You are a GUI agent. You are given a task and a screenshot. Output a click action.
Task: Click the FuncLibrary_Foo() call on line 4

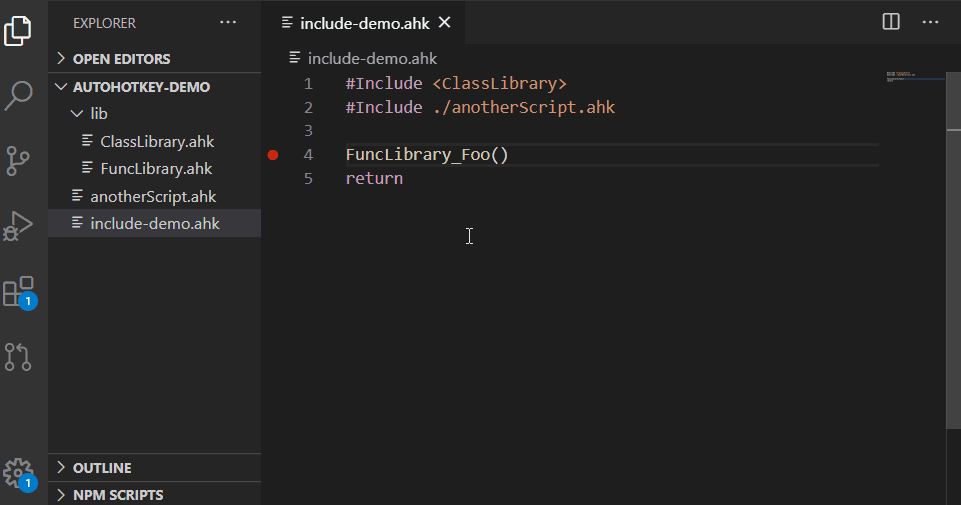click(x=427, y=155)
